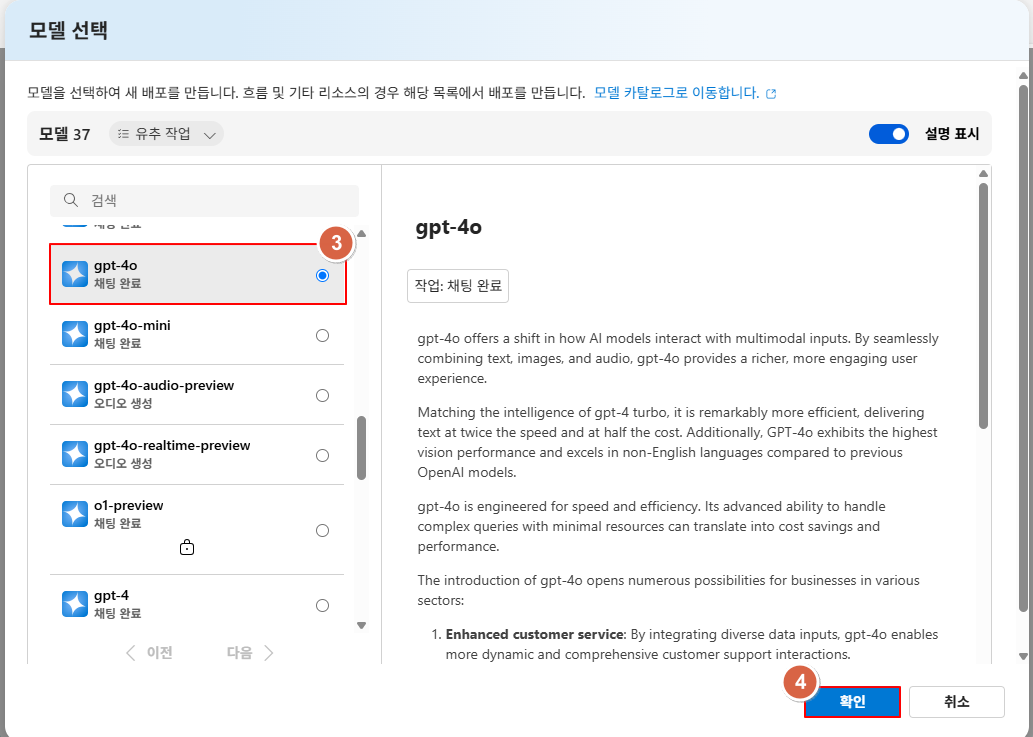Click the 모델 37 count label
The image size is (1033, 737).
pyautogui.click(x=65, y=134)
